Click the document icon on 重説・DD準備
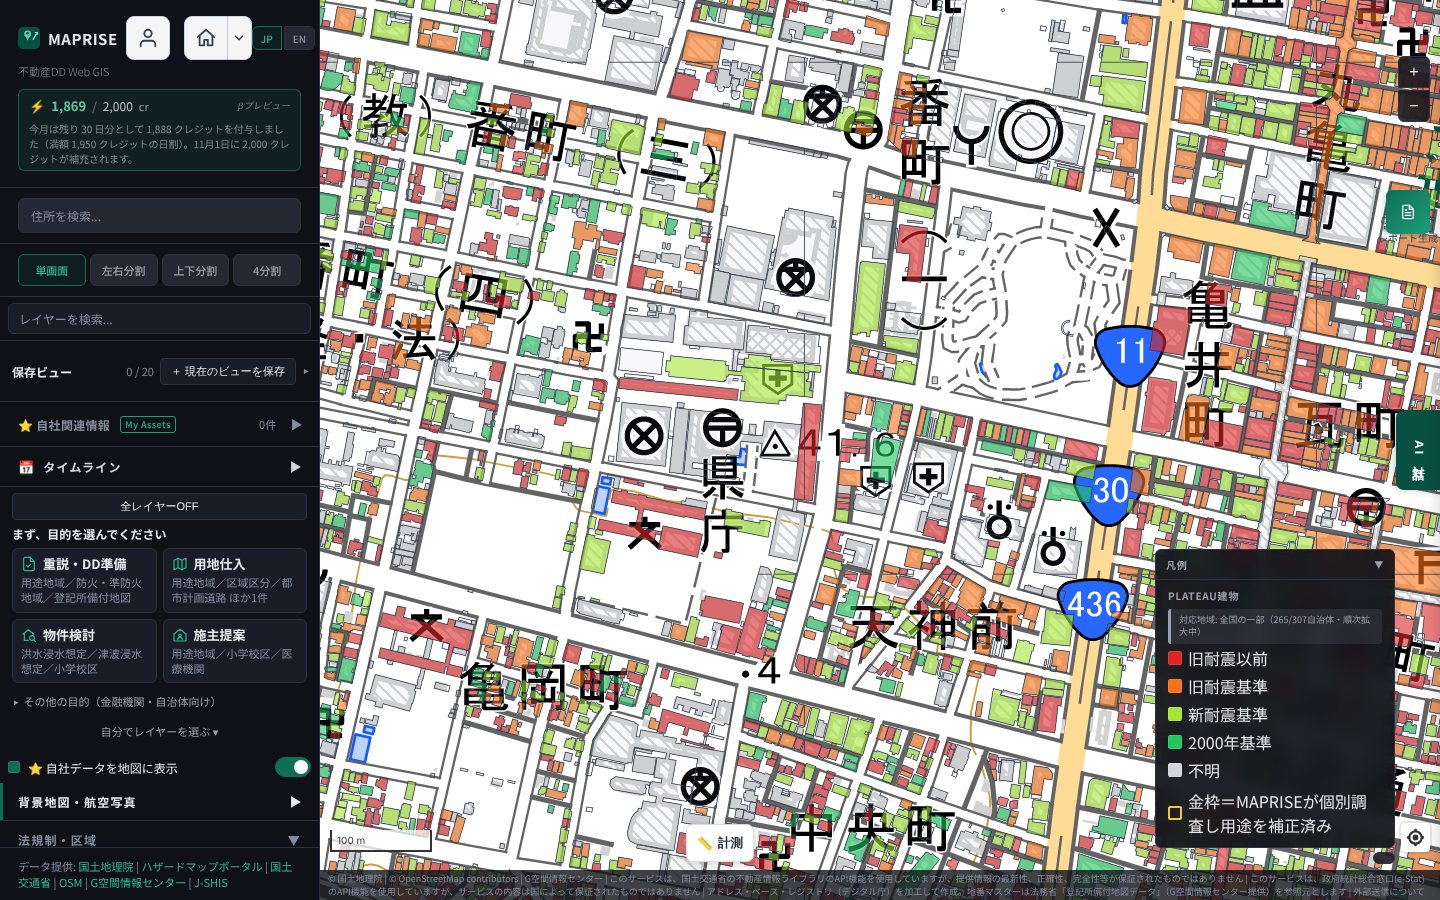Screen dimensions: 1440x900 [x=29, y=564]
